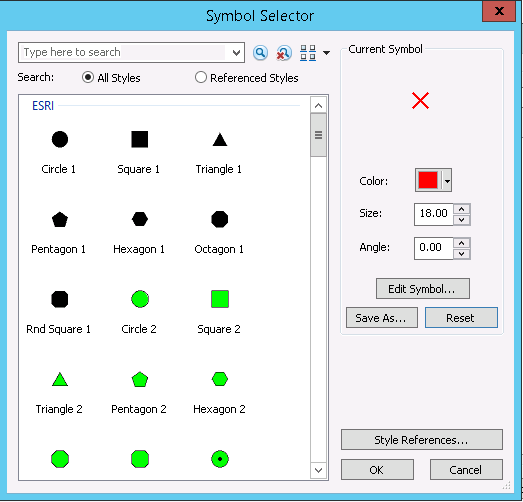Confirm with the OK button

pos(377,470)
